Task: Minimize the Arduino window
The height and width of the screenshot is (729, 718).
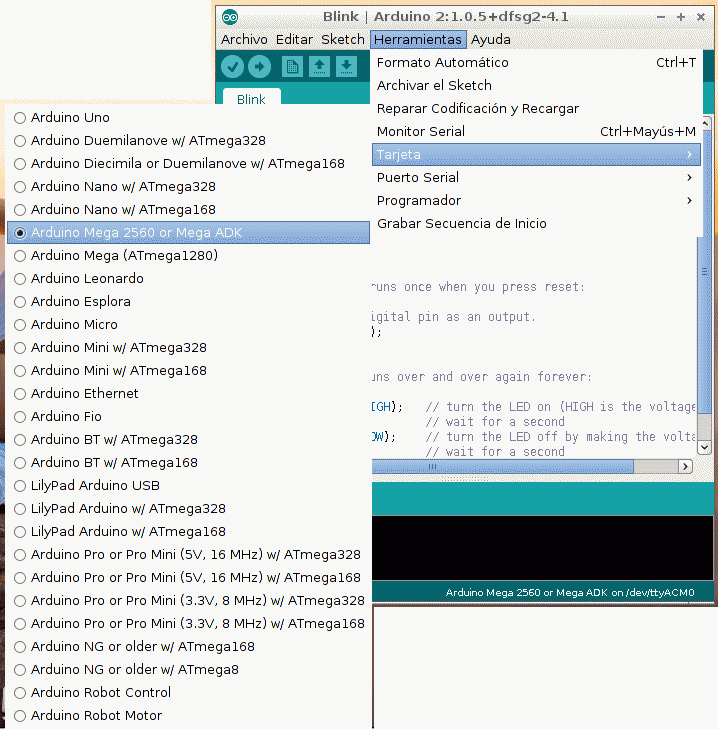Action: coord(661,17)
